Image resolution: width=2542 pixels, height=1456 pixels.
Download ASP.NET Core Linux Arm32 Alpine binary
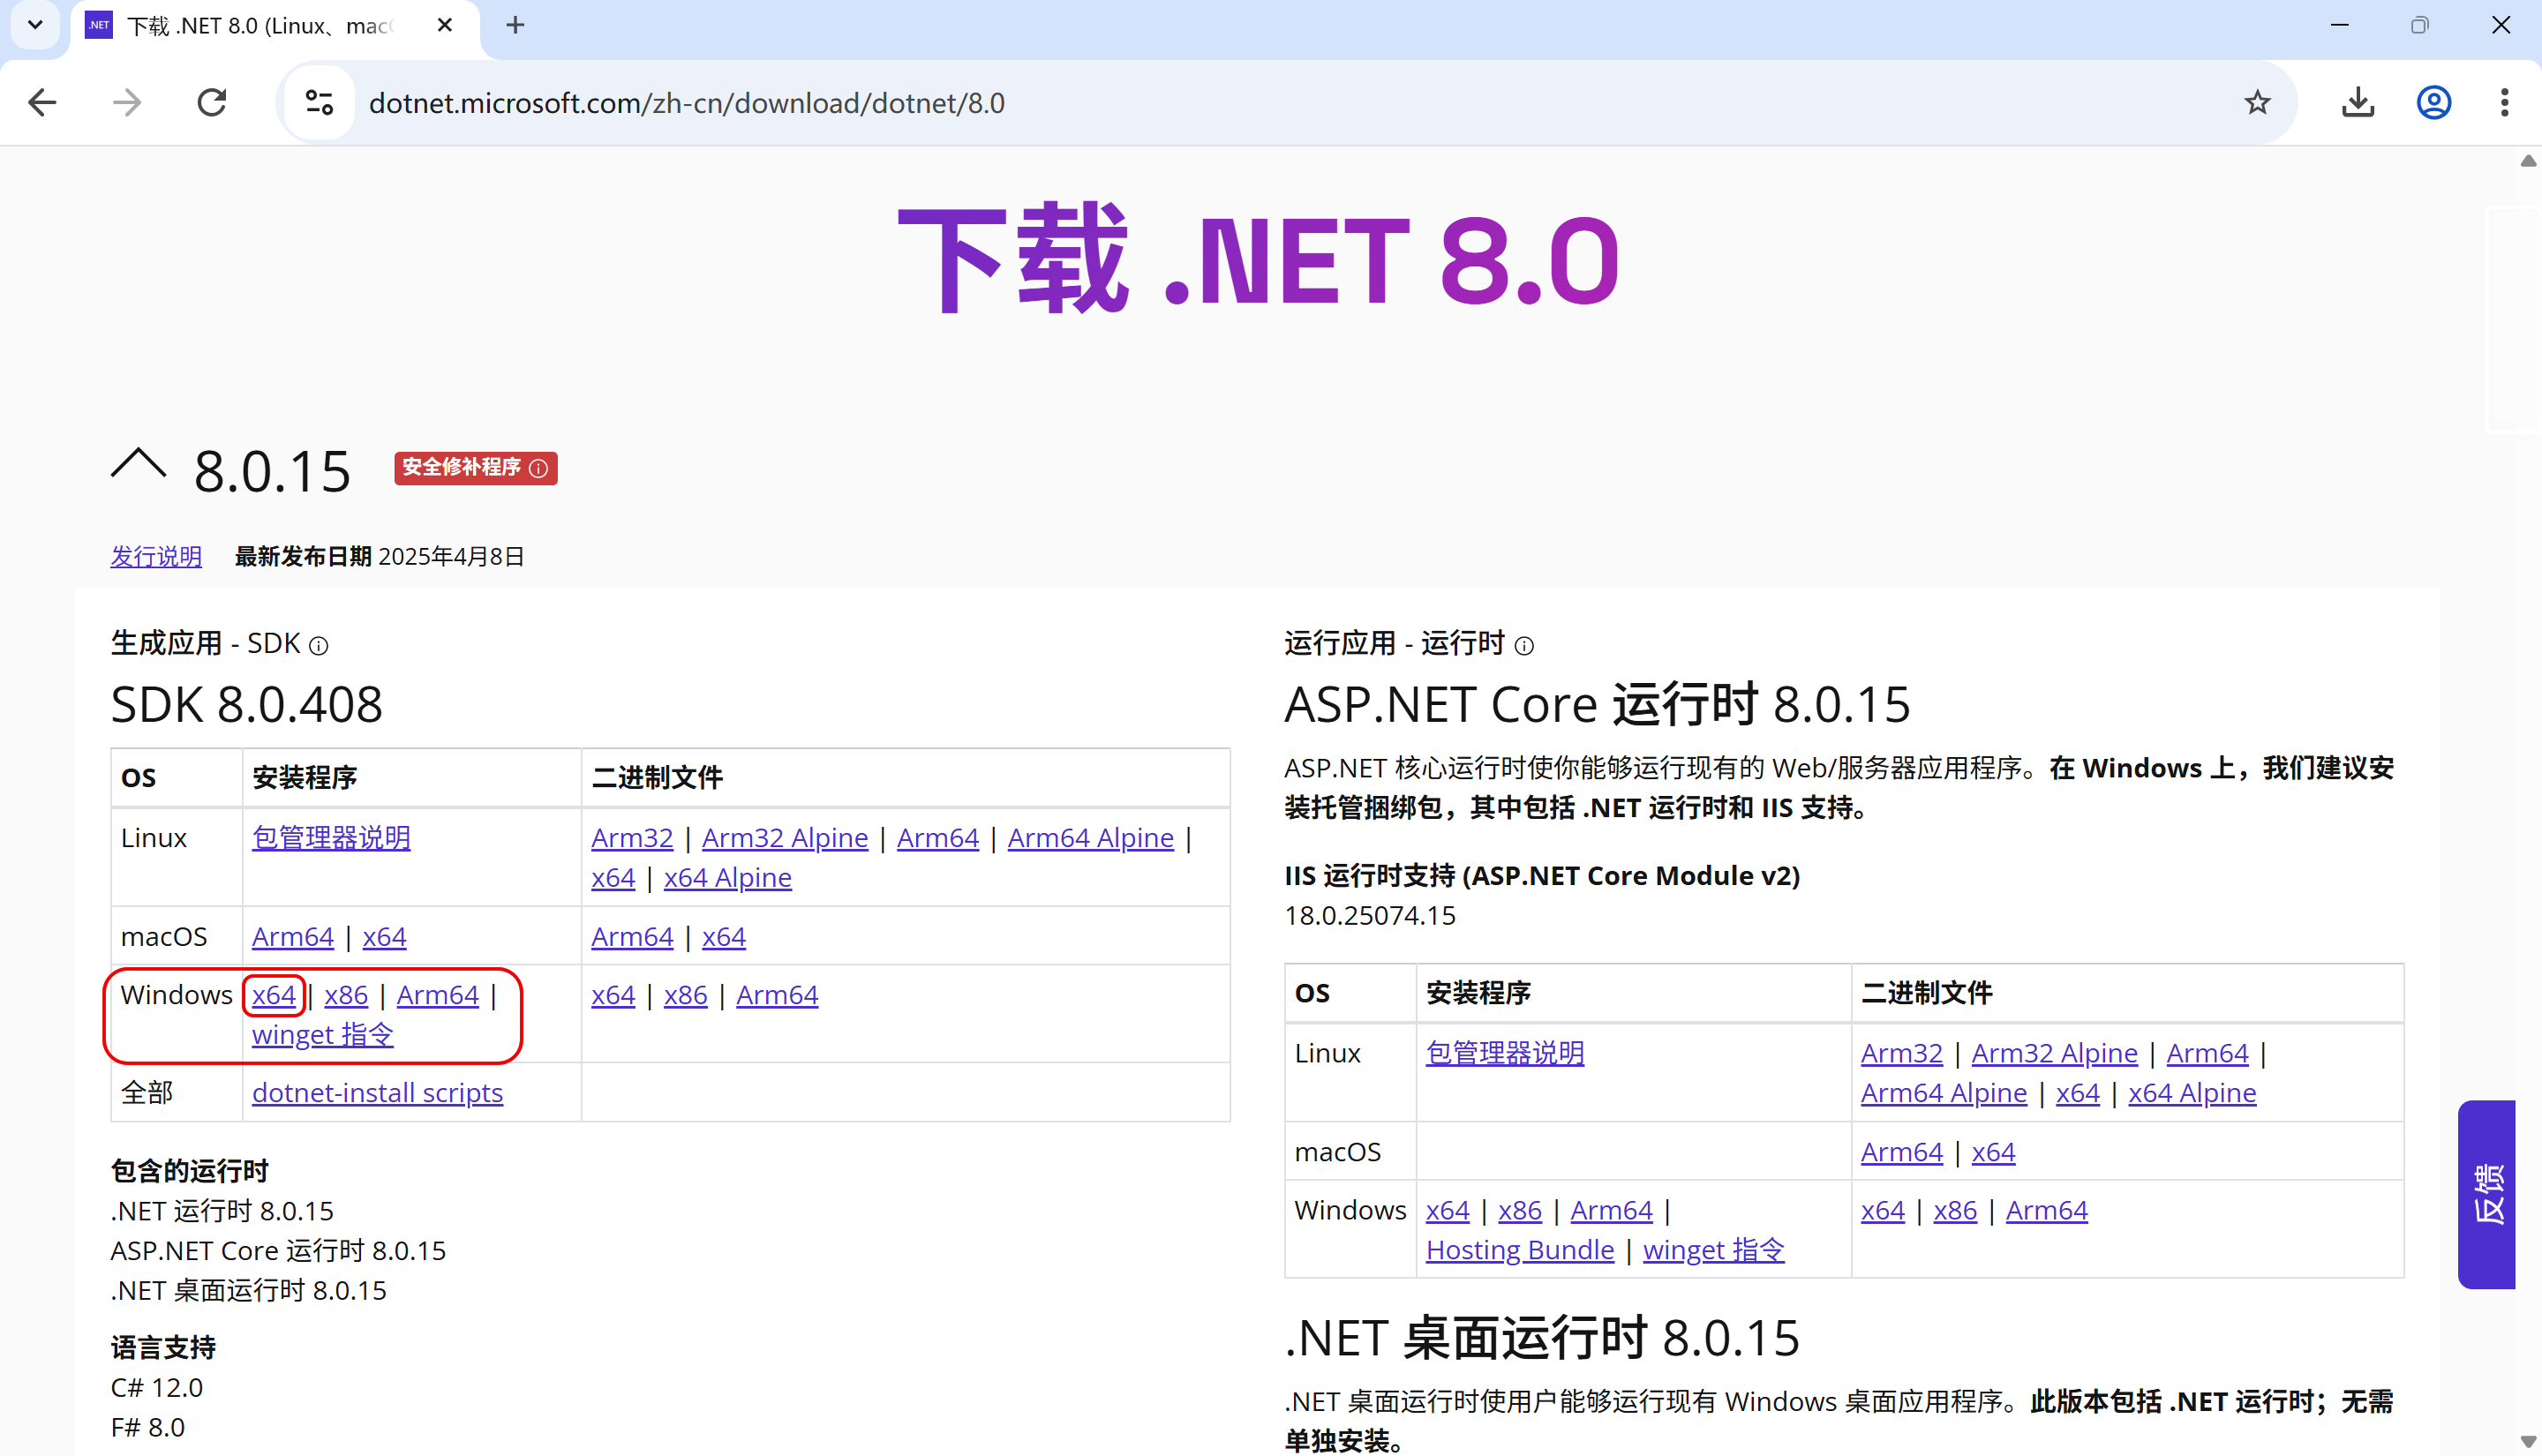(2054, 1053)
